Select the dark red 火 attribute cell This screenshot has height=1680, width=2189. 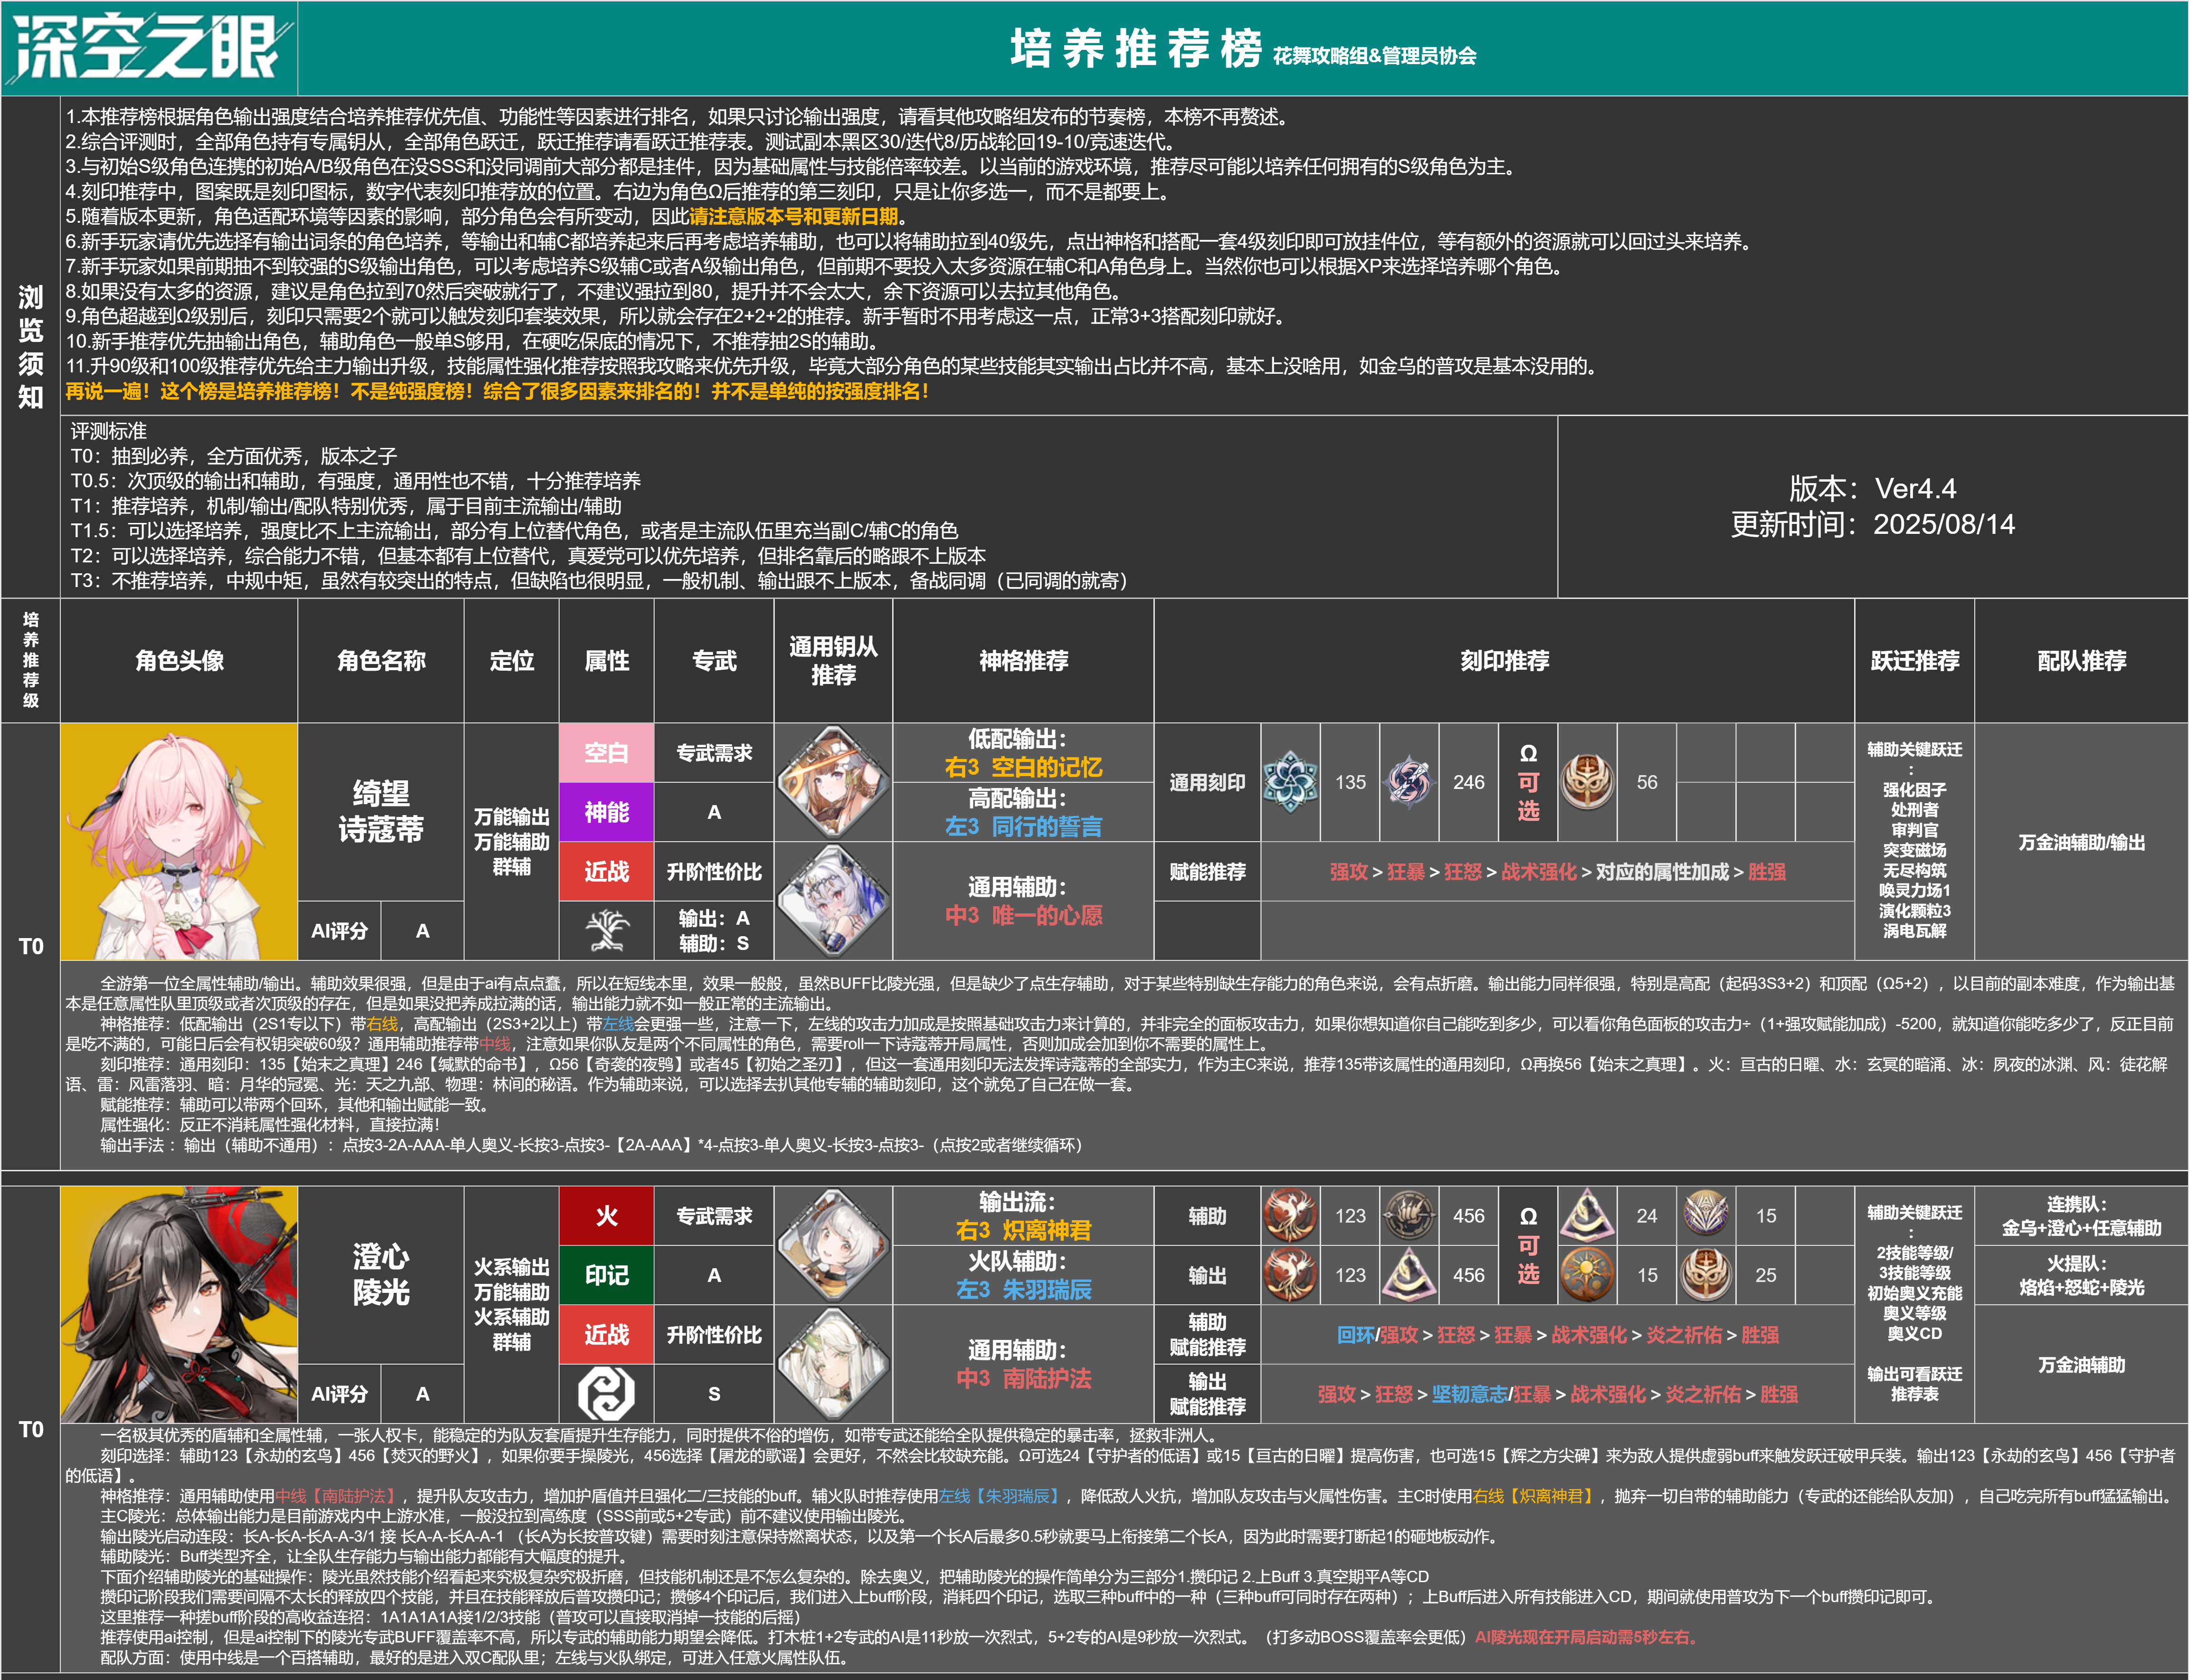606,1215
